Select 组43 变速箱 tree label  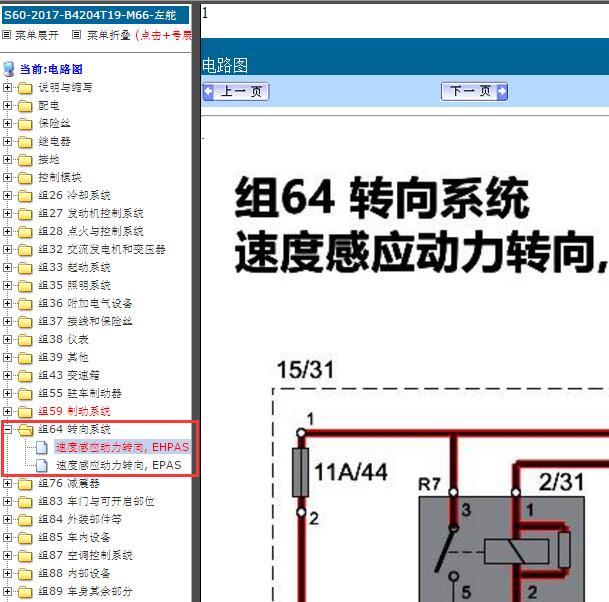coord(69,376)
